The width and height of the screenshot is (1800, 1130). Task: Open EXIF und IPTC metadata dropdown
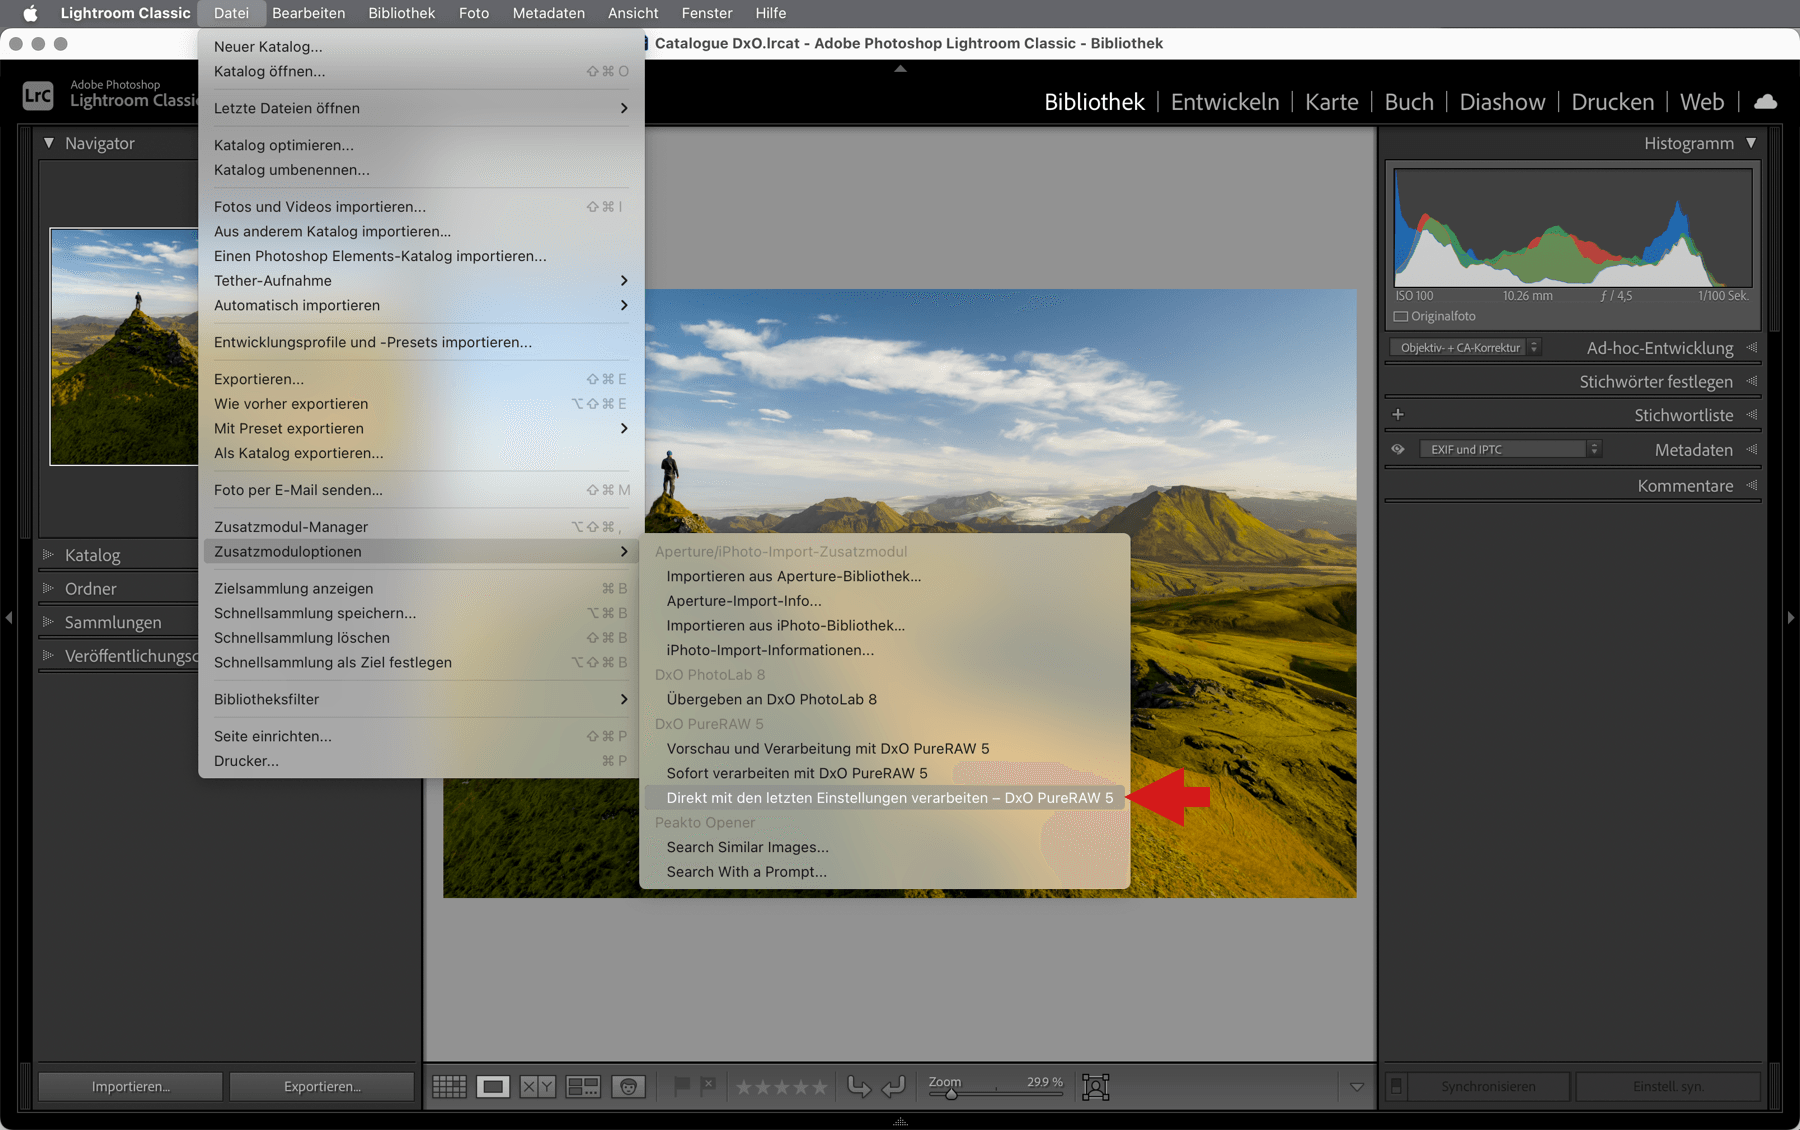(1510, 449)
